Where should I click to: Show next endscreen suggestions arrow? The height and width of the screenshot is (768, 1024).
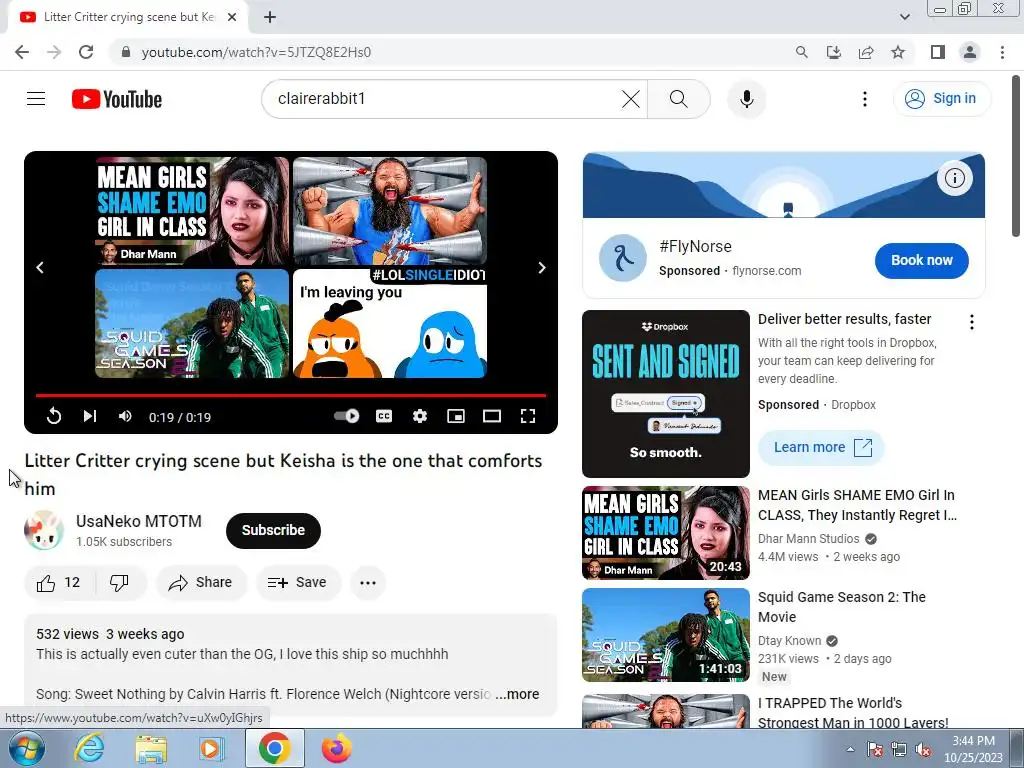(x=541, y=268)
